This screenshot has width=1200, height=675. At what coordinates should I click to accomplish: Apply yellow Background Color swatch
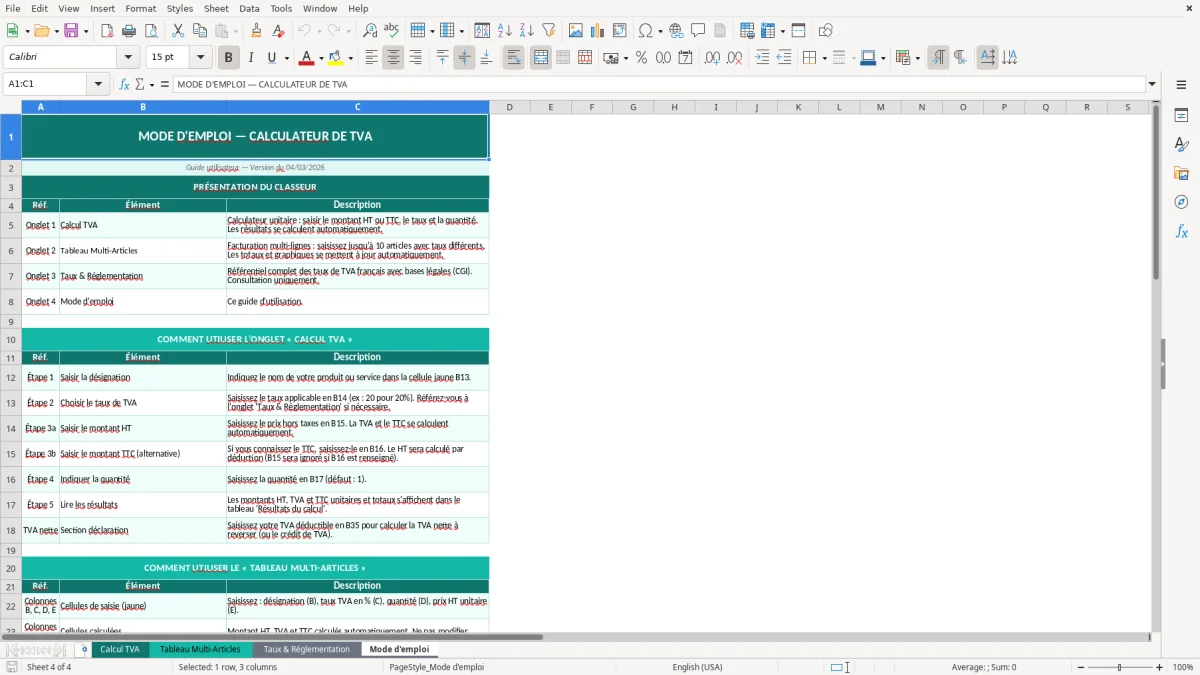pos(336,58)
